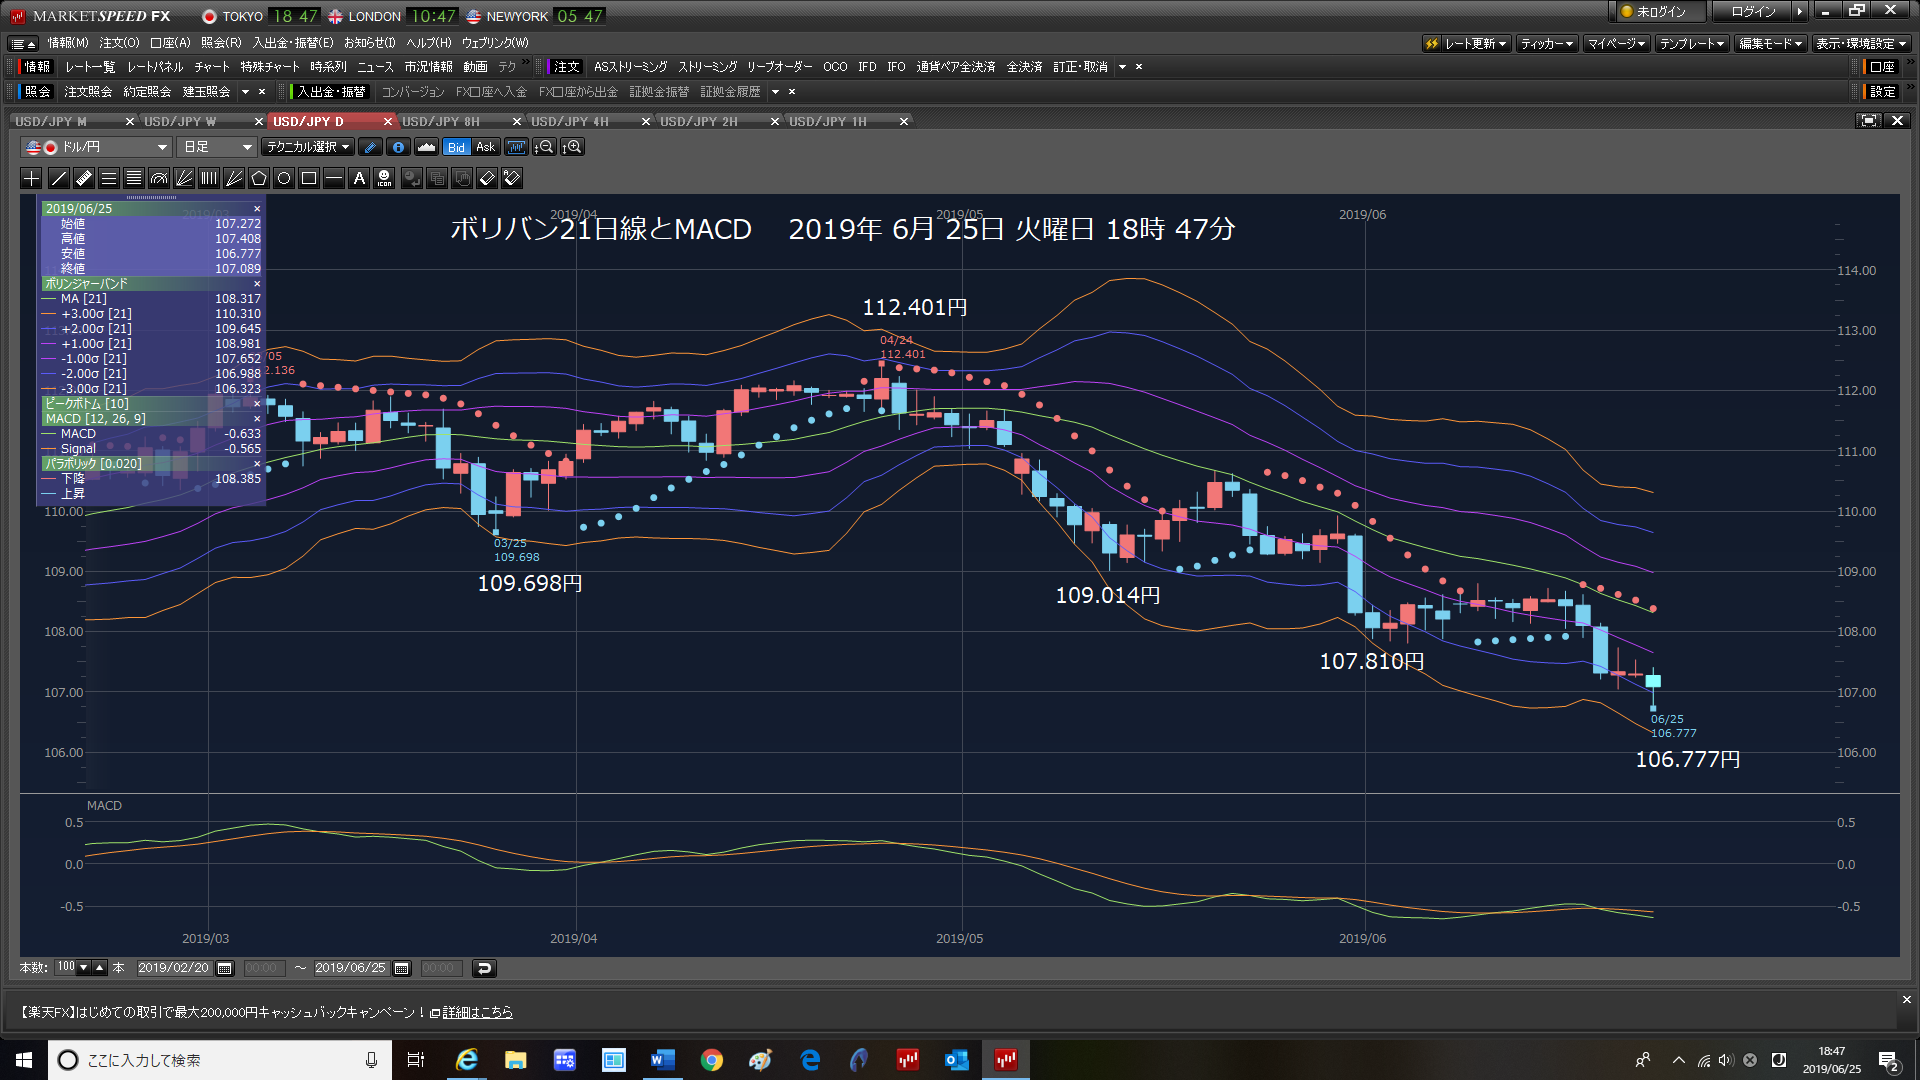Open the end date calendar picker

(x=402, y=968)
